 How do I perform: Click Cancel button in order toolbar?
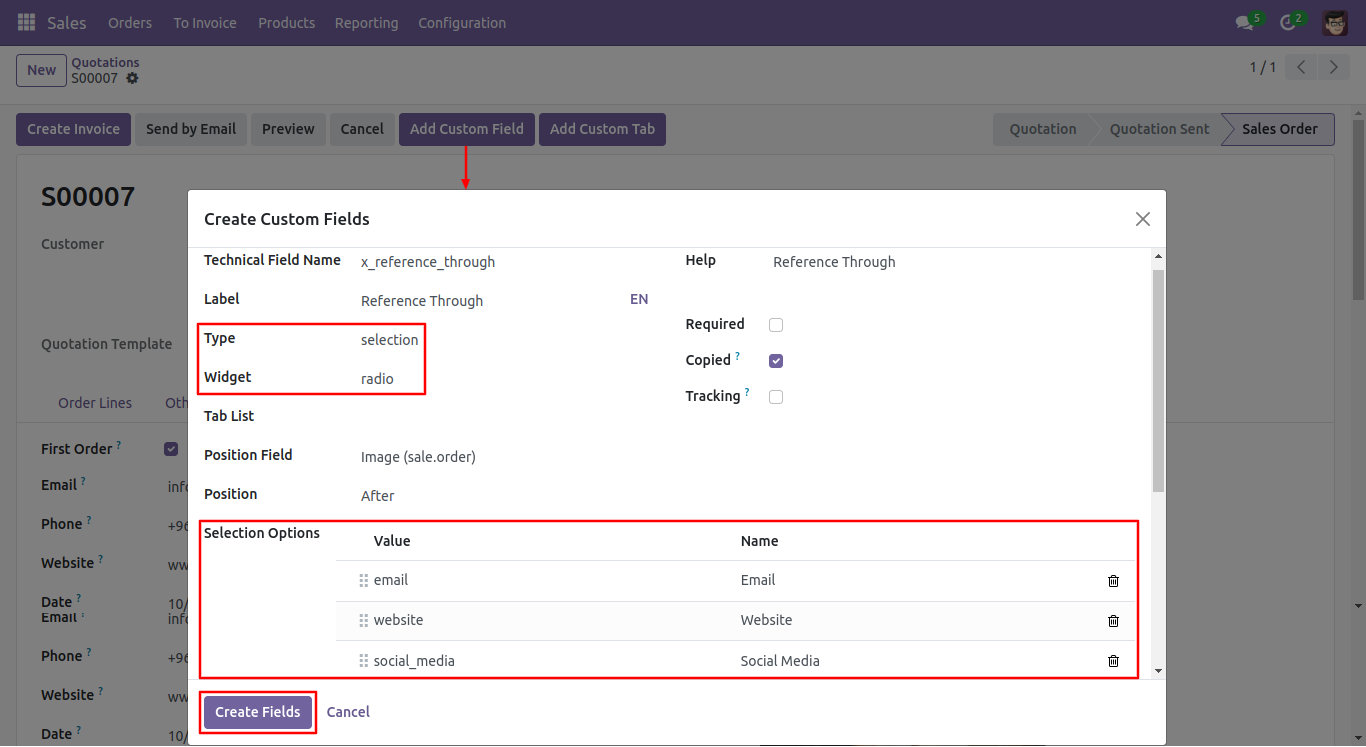pyautogui.click(x=362, y=129)
